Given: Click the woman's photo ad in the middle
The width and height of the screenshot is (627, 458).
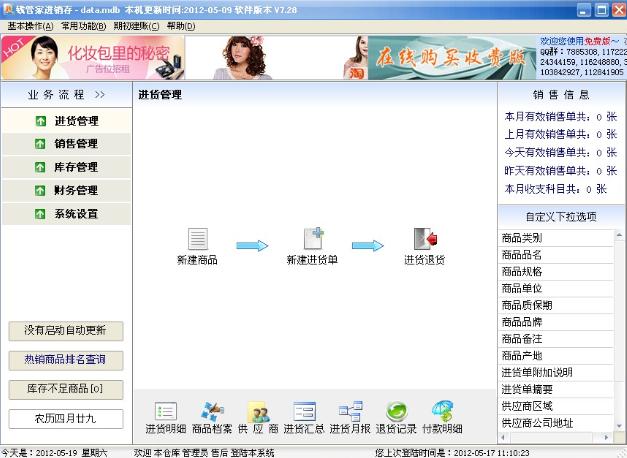Looking at the screenshot, I should [x=276, y=58].
